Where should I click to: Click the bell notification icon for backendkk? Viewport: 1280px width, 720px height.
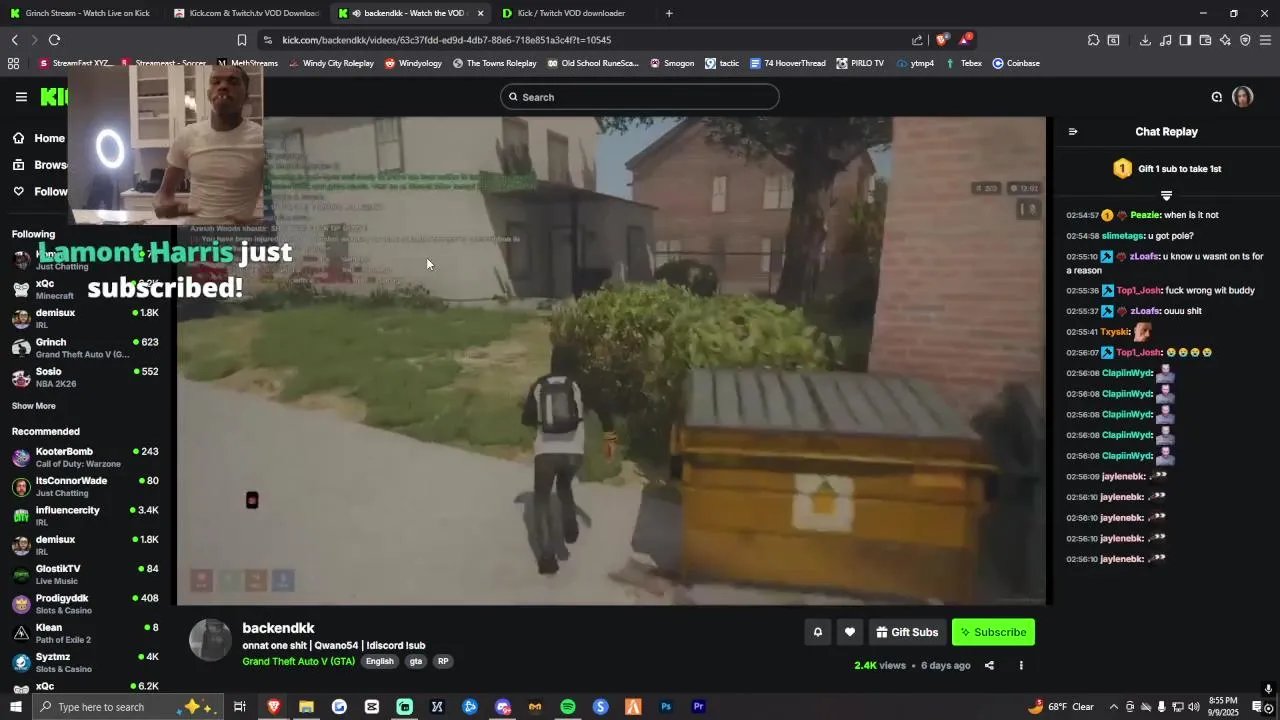[x=817, y=632]
